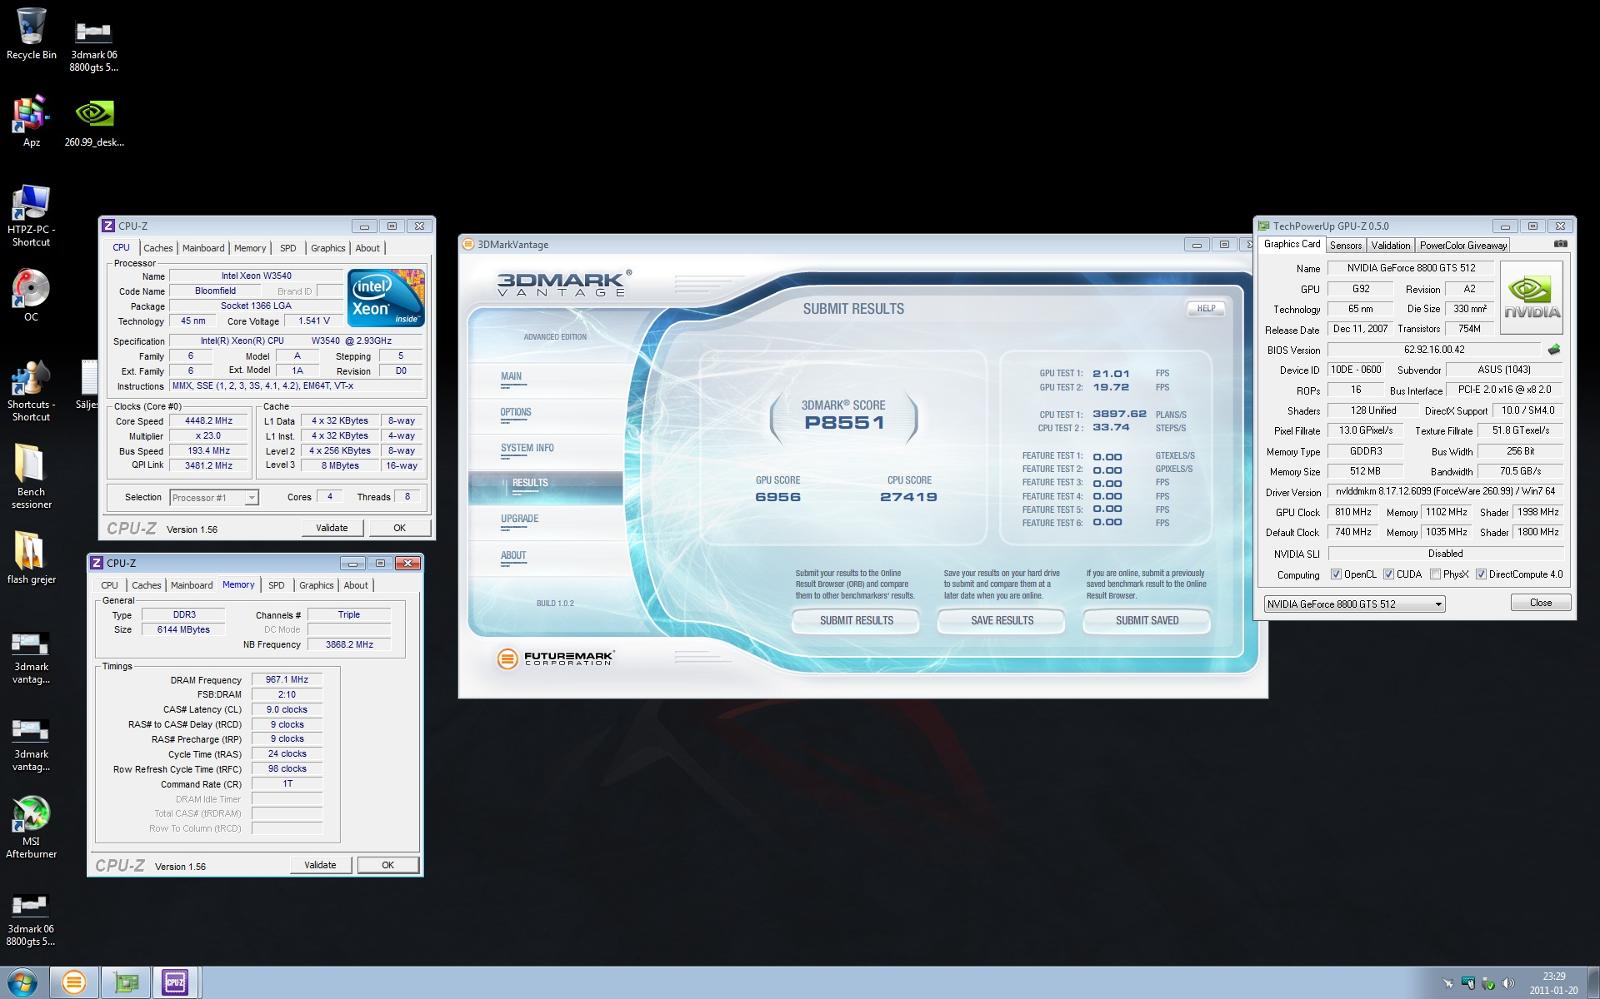
Task: Open the MSI Afterburner desktop icon
Action: pos(31,828)
